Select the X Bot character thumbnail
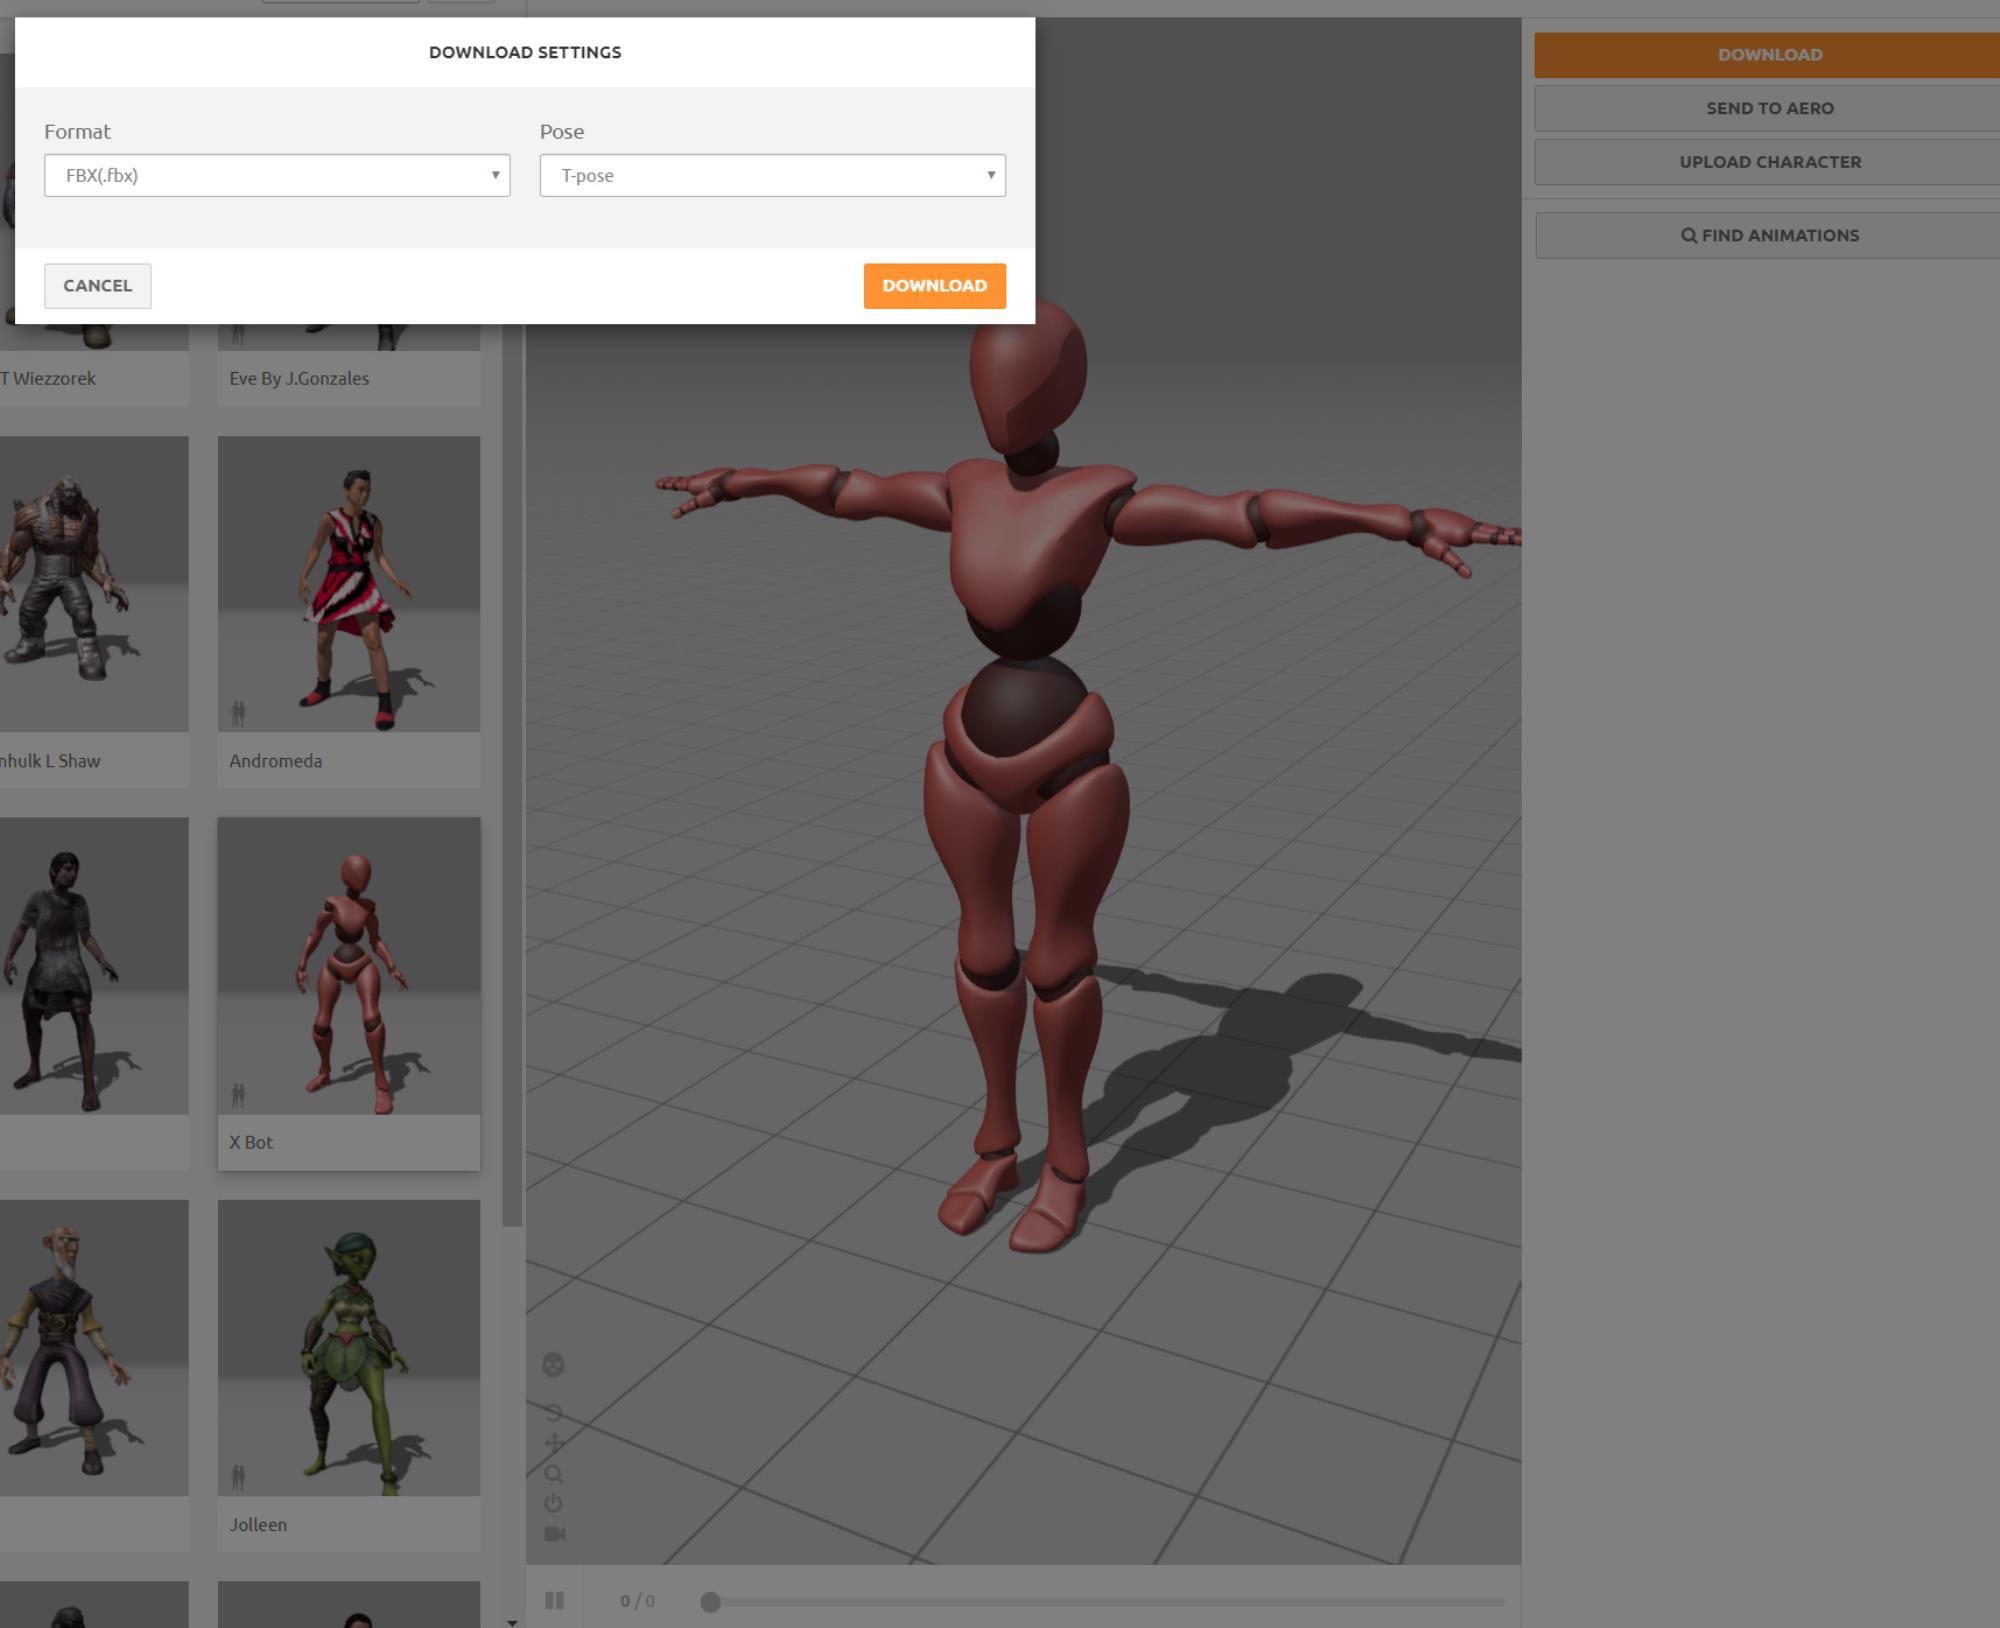 click(349, 966)
